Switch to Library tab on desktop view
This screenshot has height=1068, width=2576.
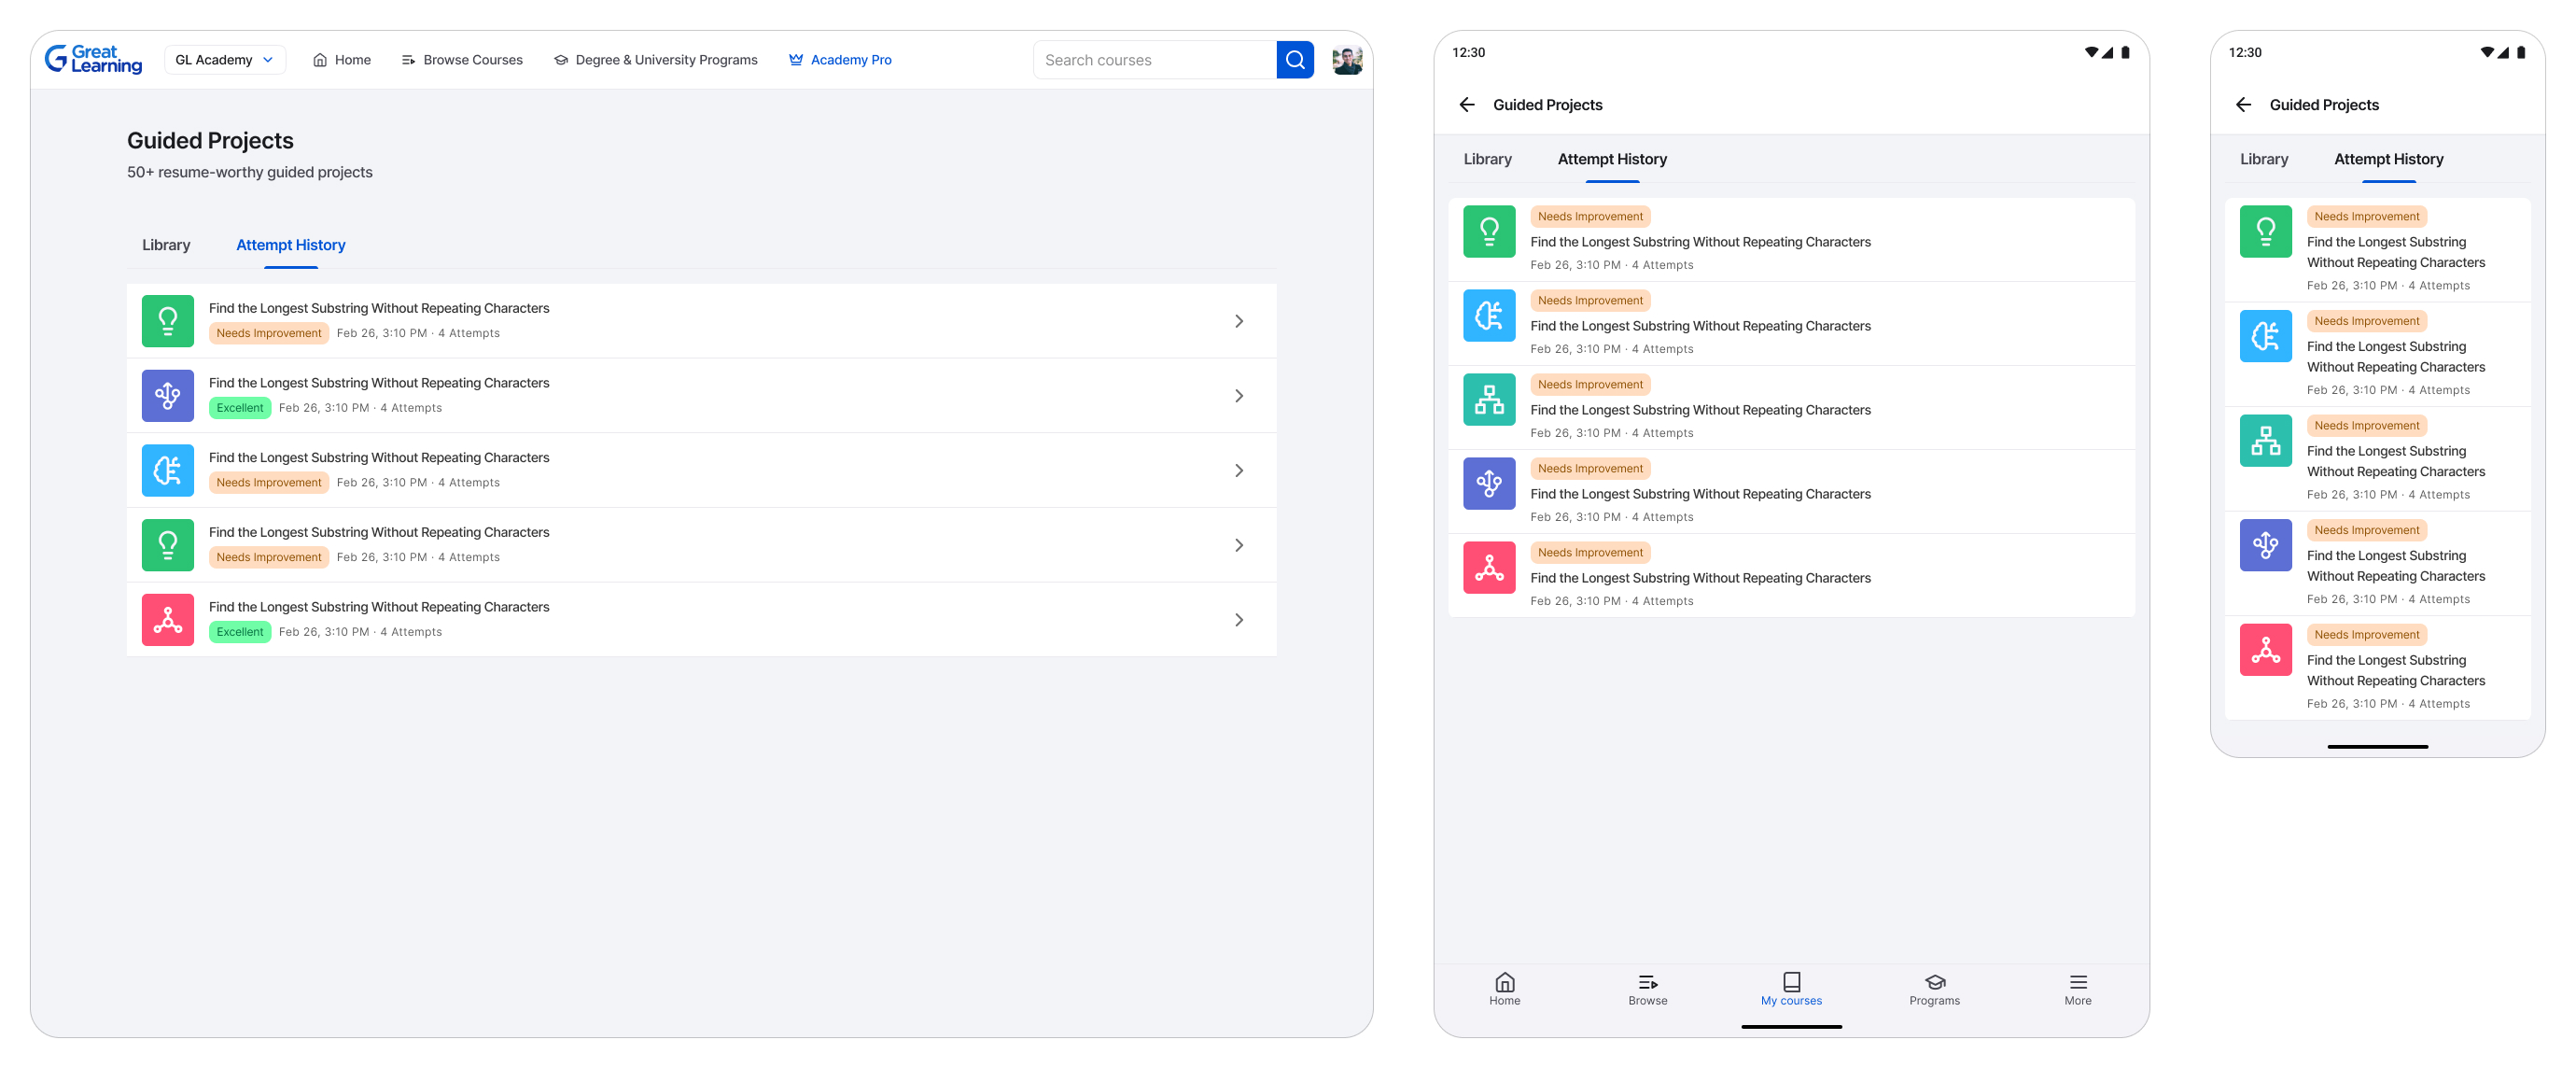pos(166,245)
